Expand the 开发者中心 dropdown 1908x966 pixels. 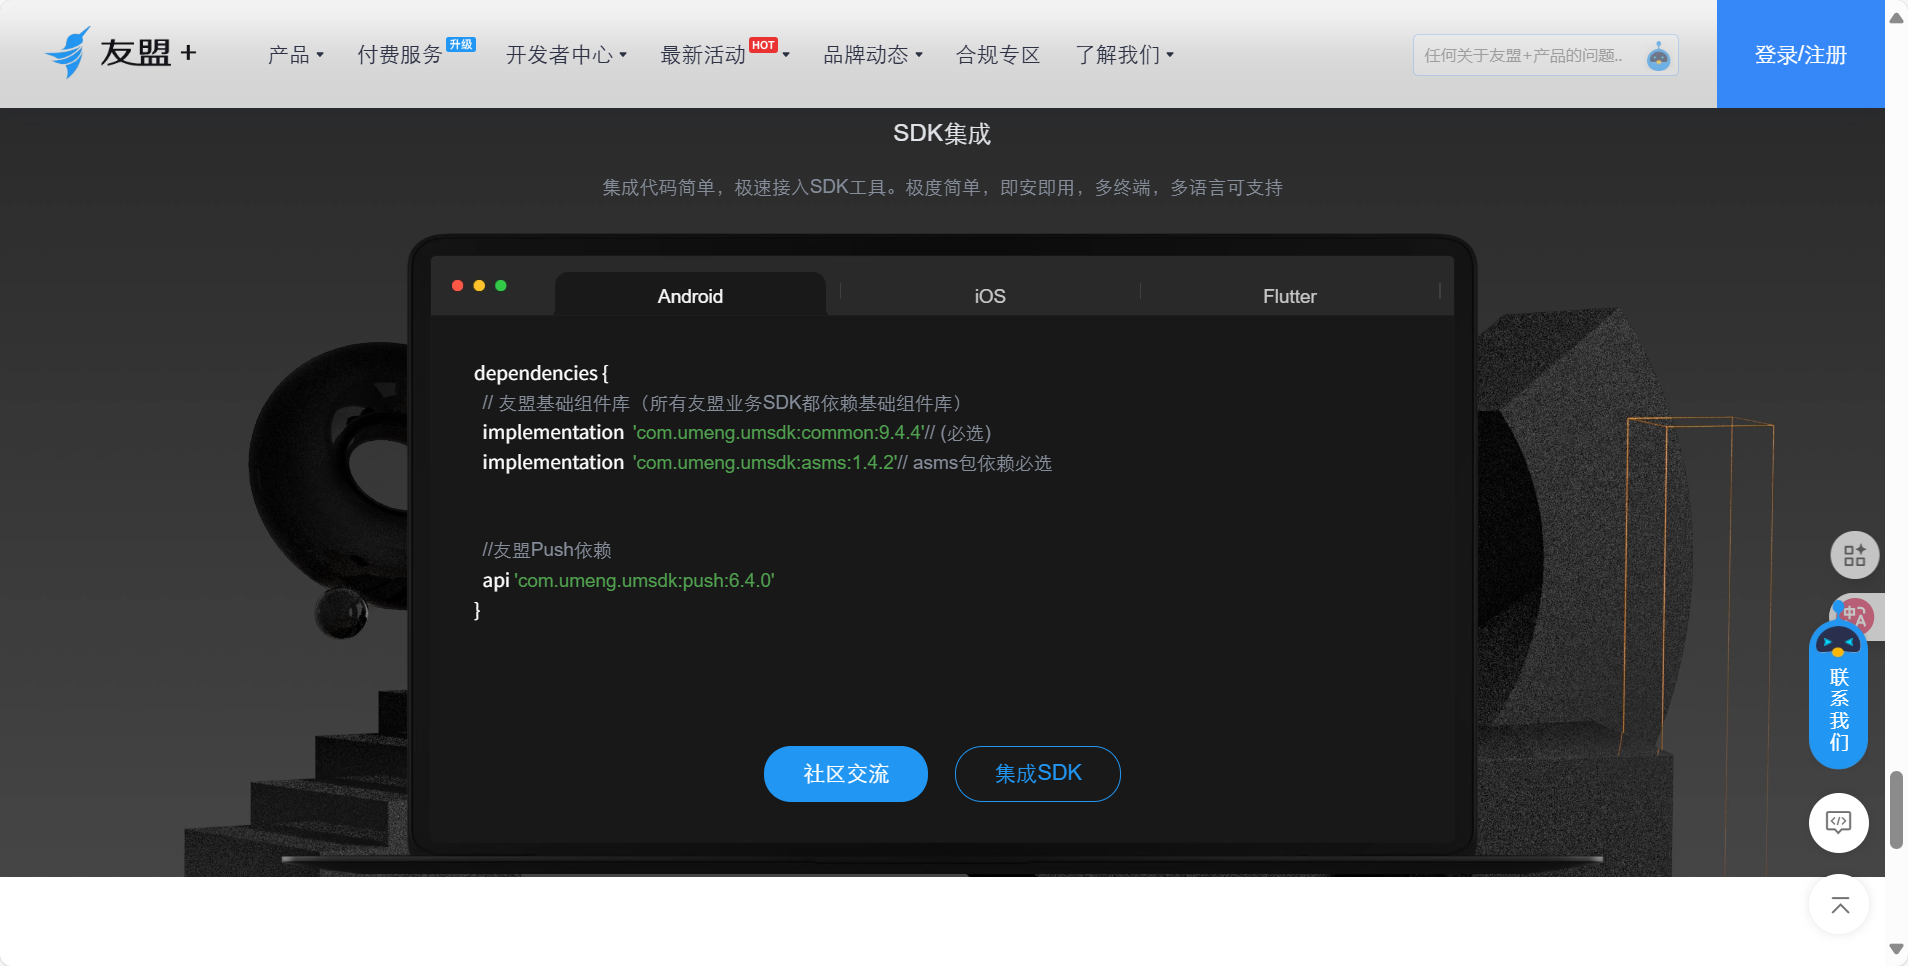(566, 55)
